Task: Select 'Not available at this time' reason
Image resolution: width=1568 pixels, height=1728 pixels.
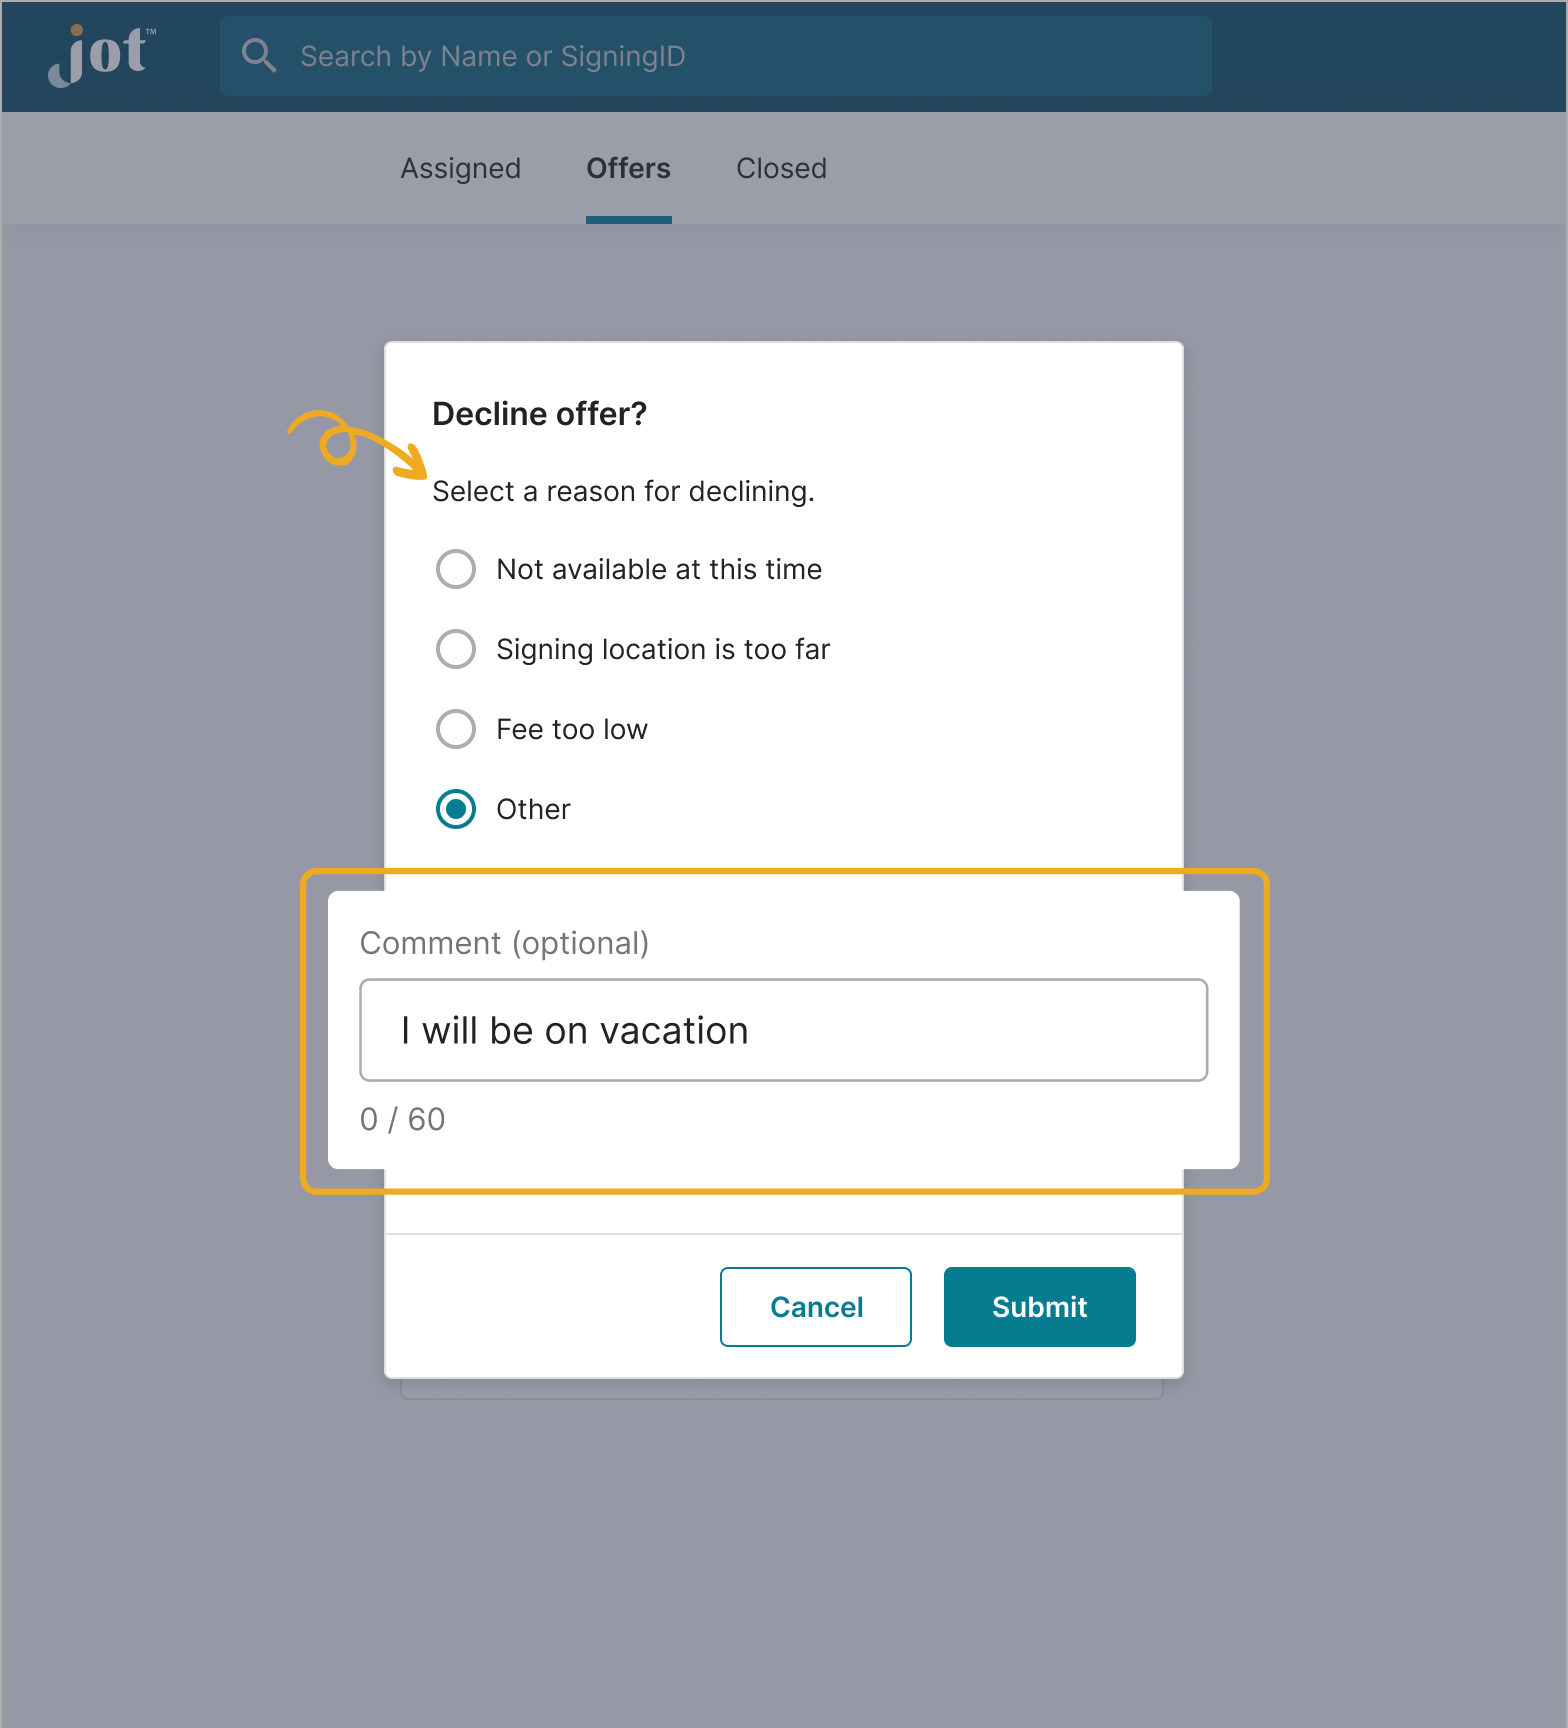Action: coord(456,569)
